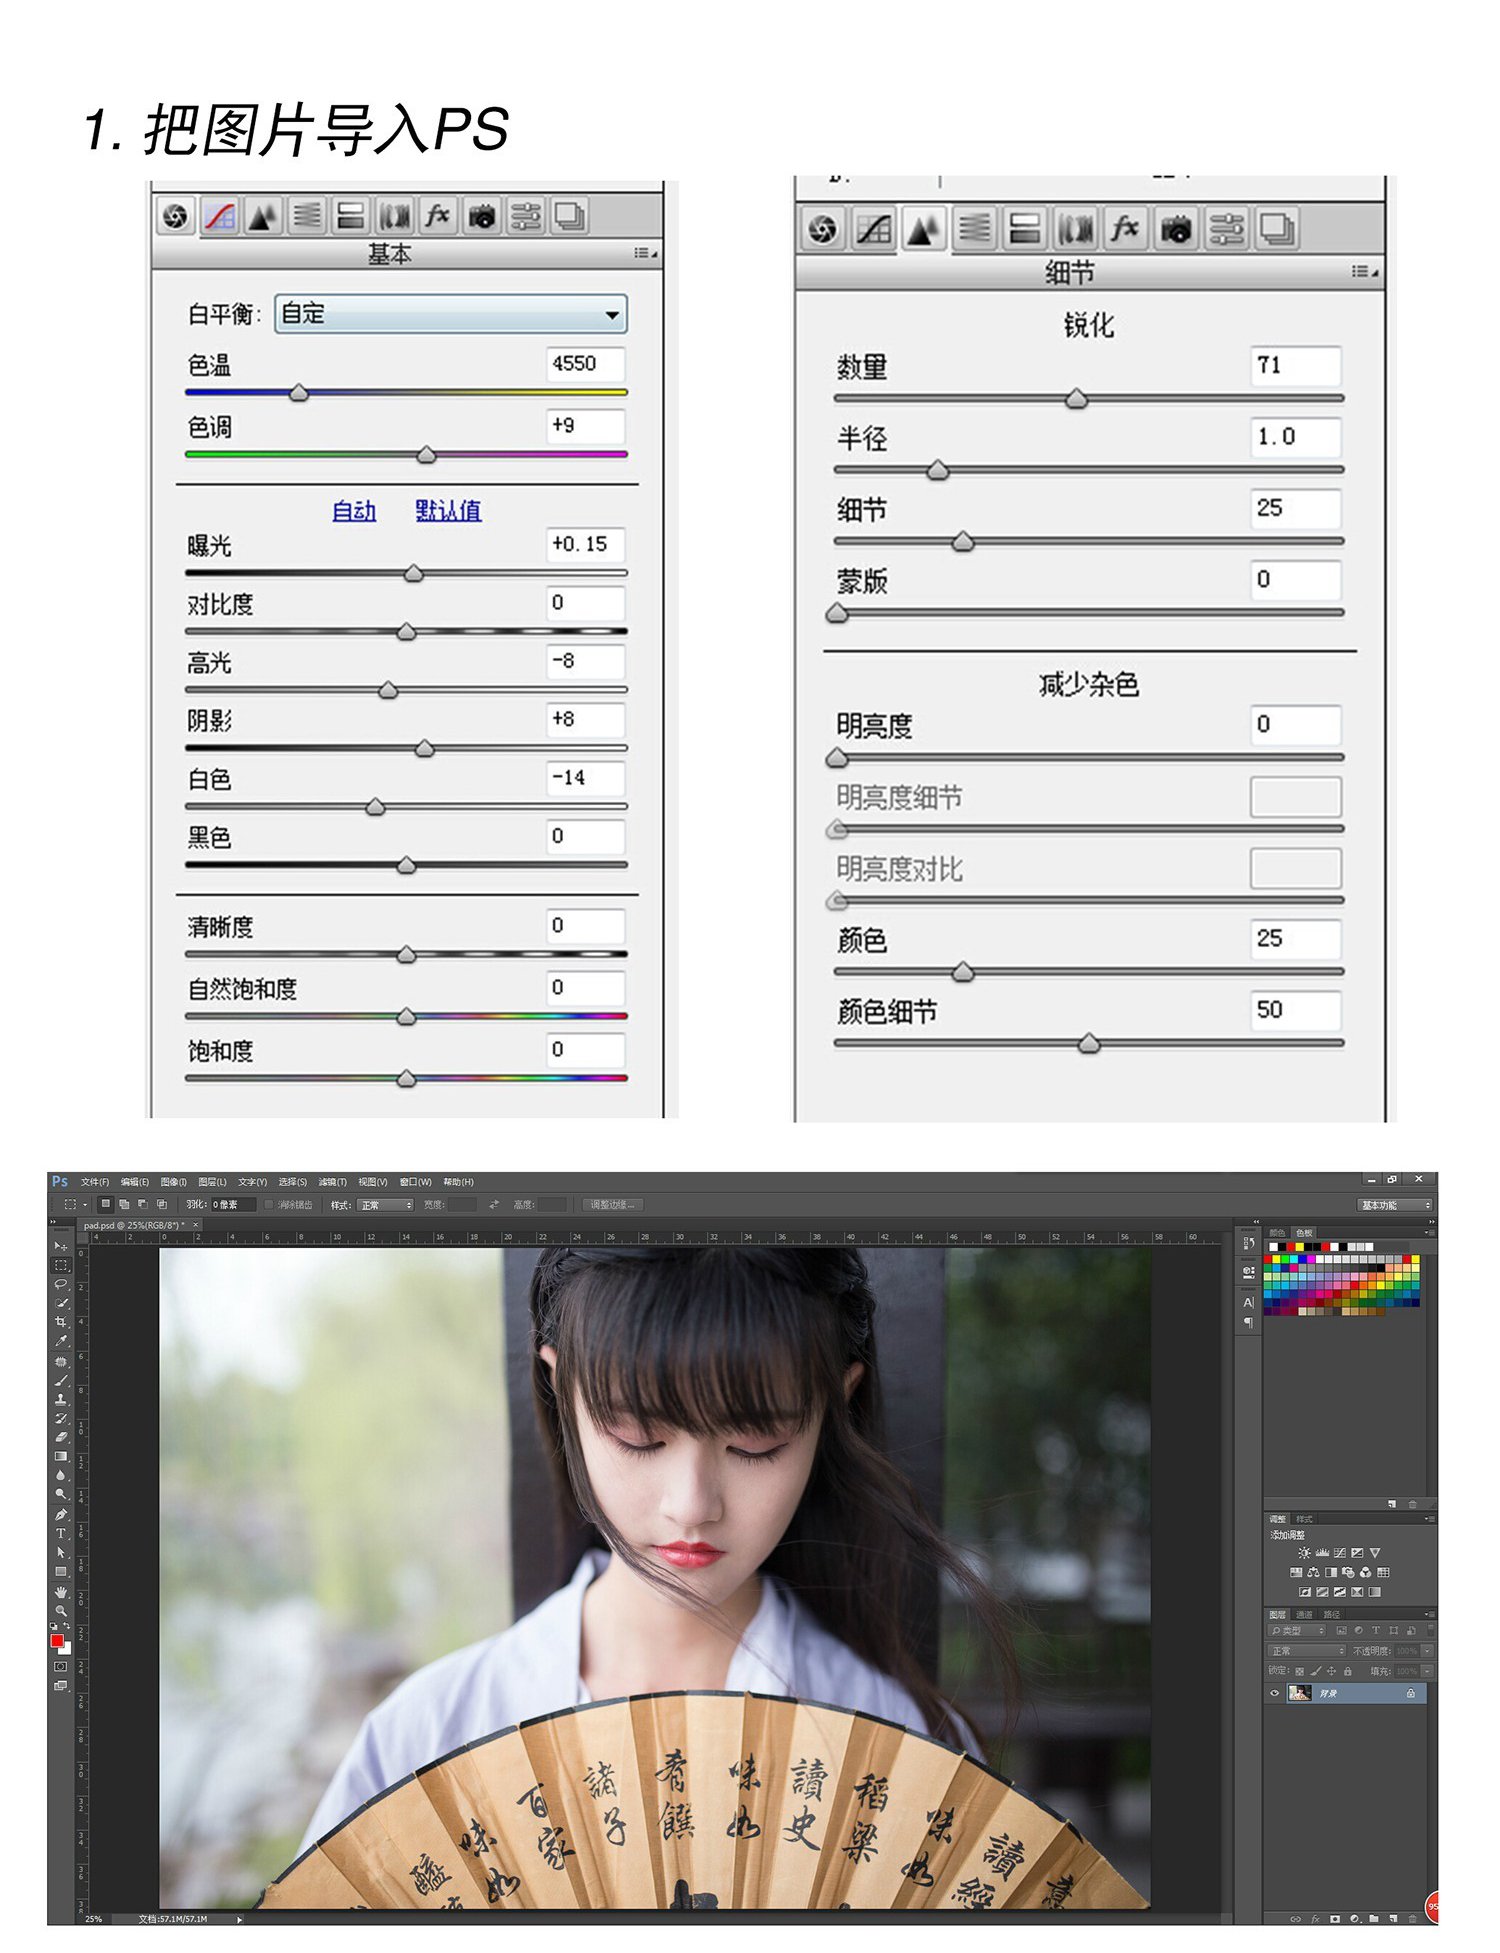This screenshot has width=1500, height=1953.
Task: Select the Gradient tool
Action: pyautogui.click(x=61, y=1455)
